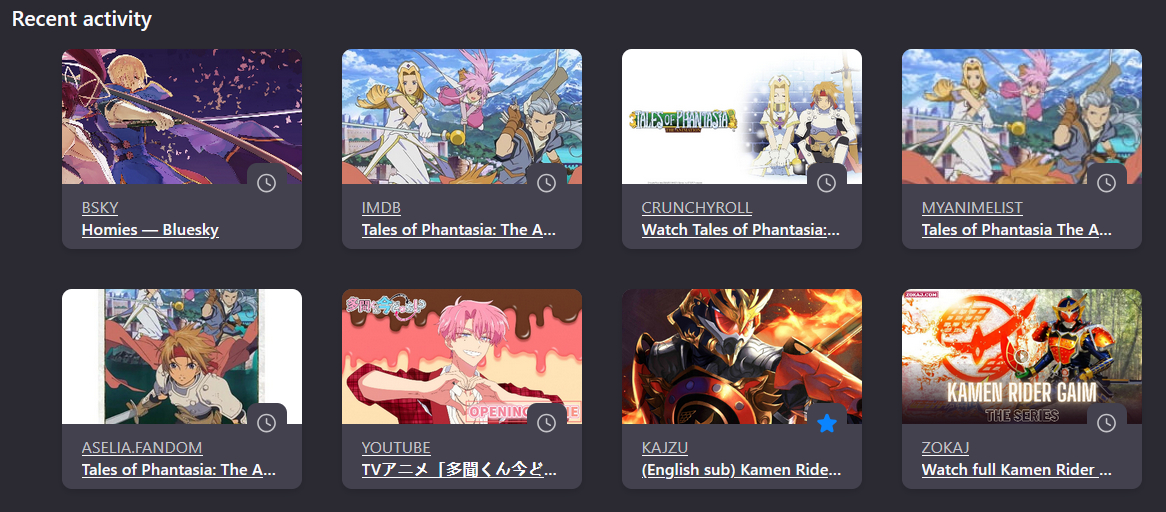The width and height of the screenshot is (1166, 512).
Task: Open the Aselia Fandom Tales of Phantasia link
Action: coord(178,470)
